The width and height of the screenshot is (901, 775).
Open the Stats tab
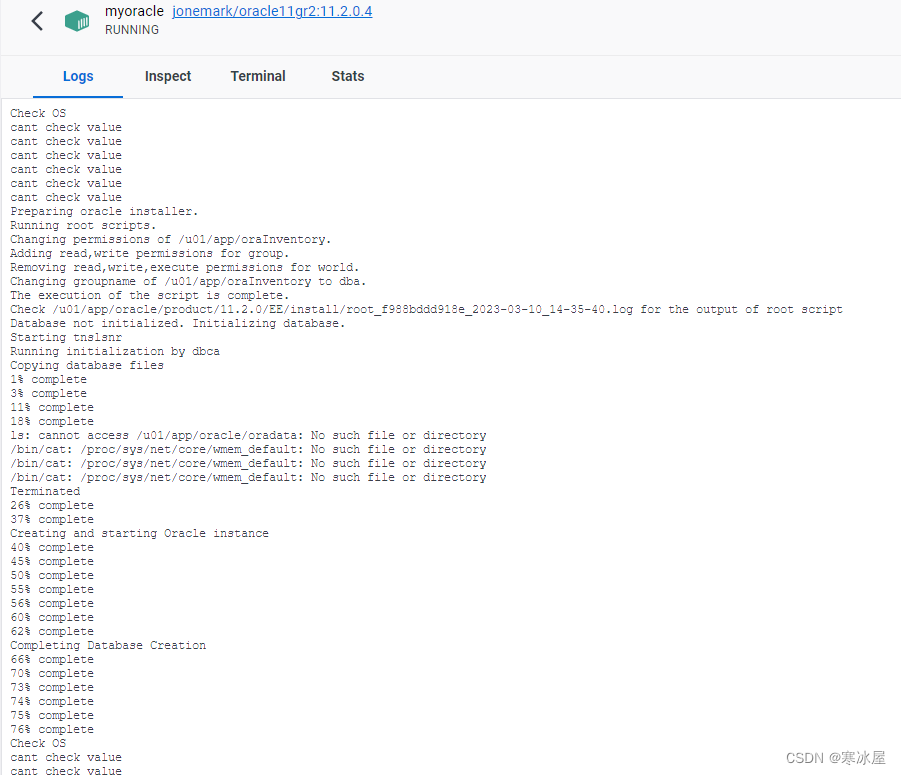click(348, 76)
